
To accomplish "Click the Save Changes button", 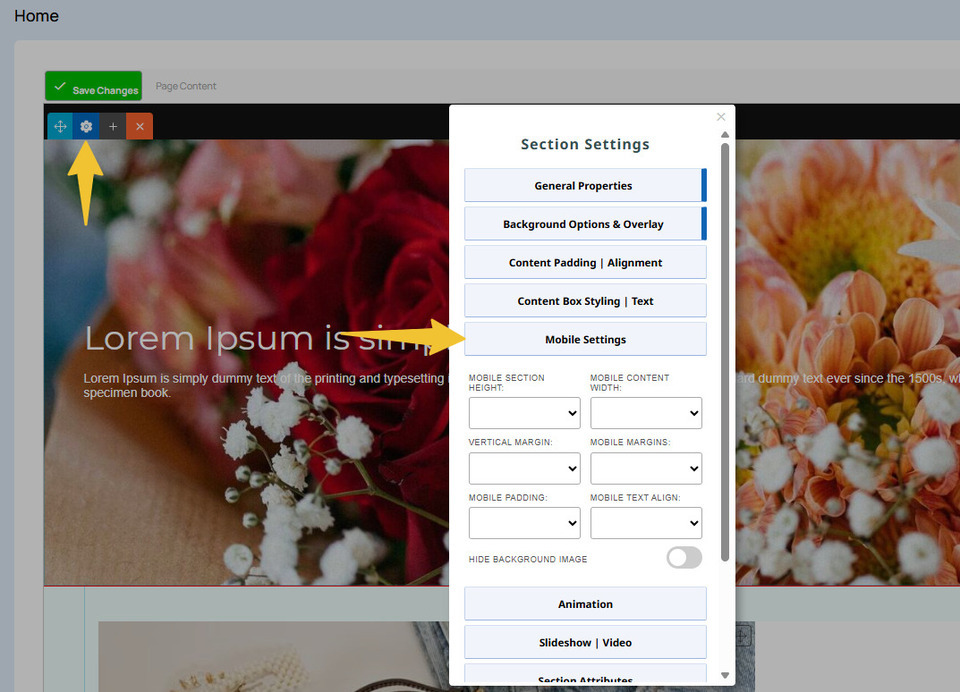I will 94,87.
